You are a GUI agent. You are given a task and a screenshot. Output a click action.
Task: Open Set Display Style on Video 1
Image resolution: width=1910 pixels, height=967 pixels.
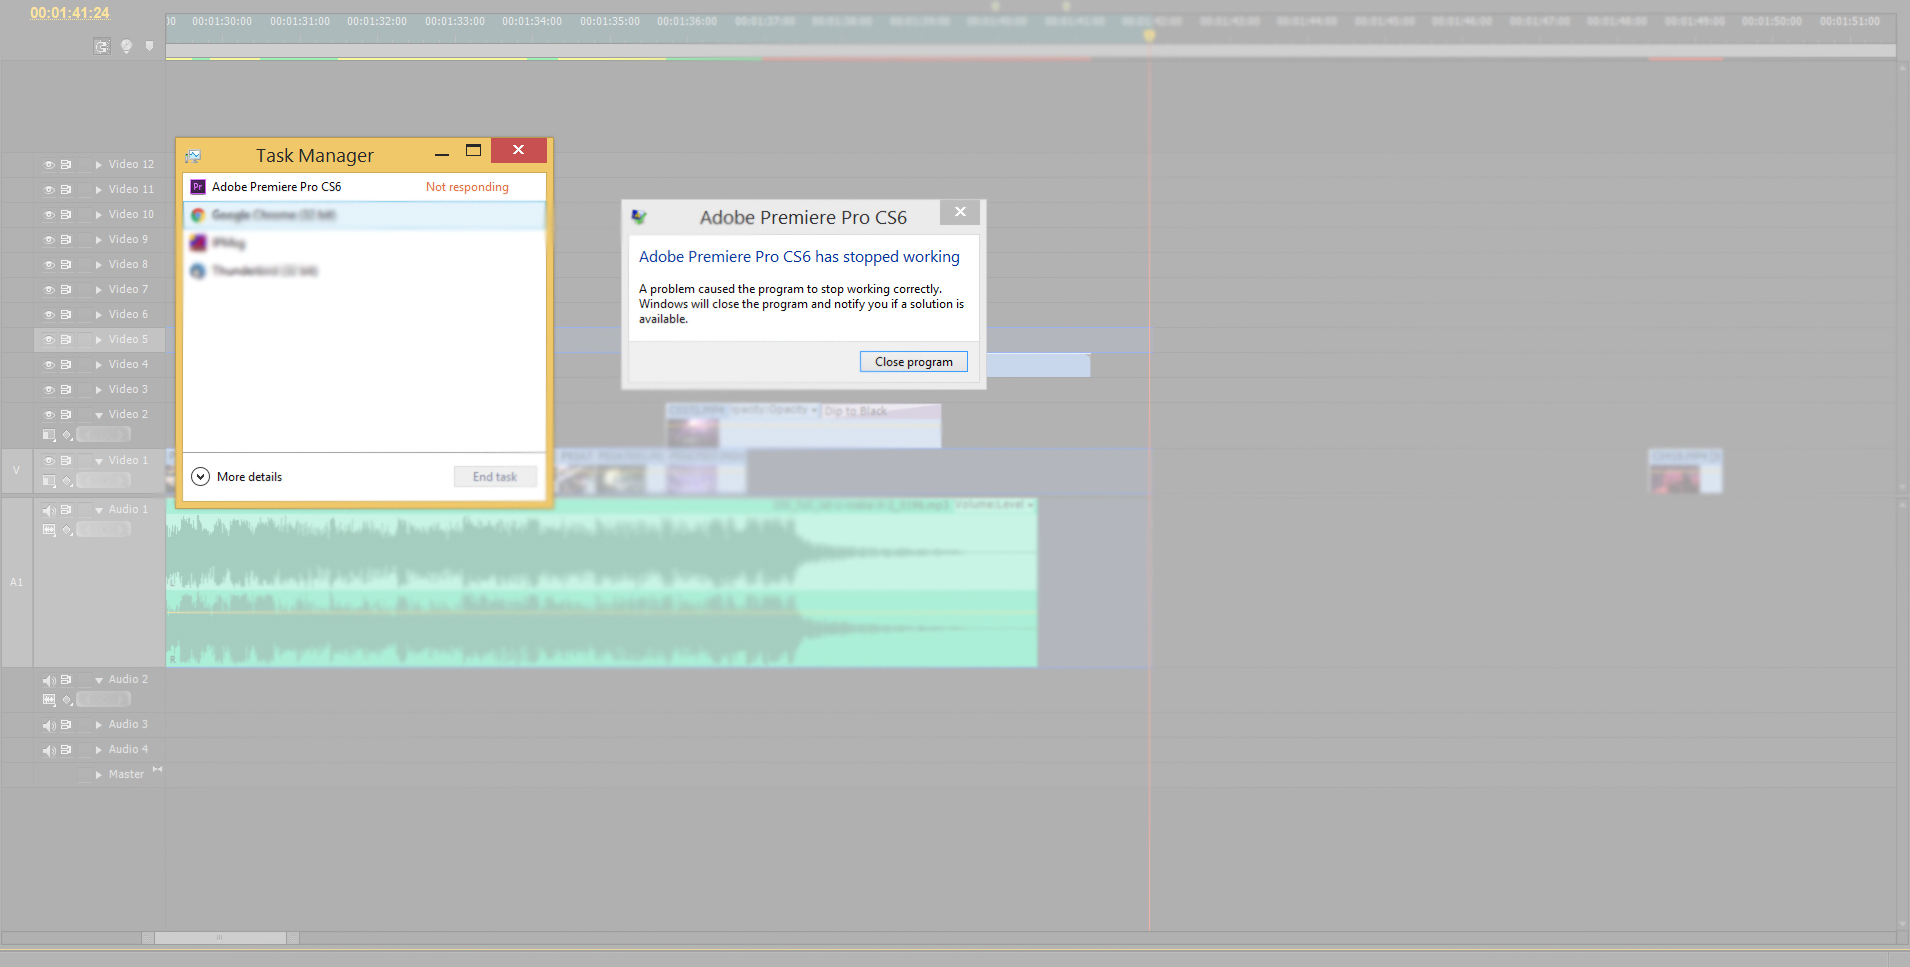49,480
